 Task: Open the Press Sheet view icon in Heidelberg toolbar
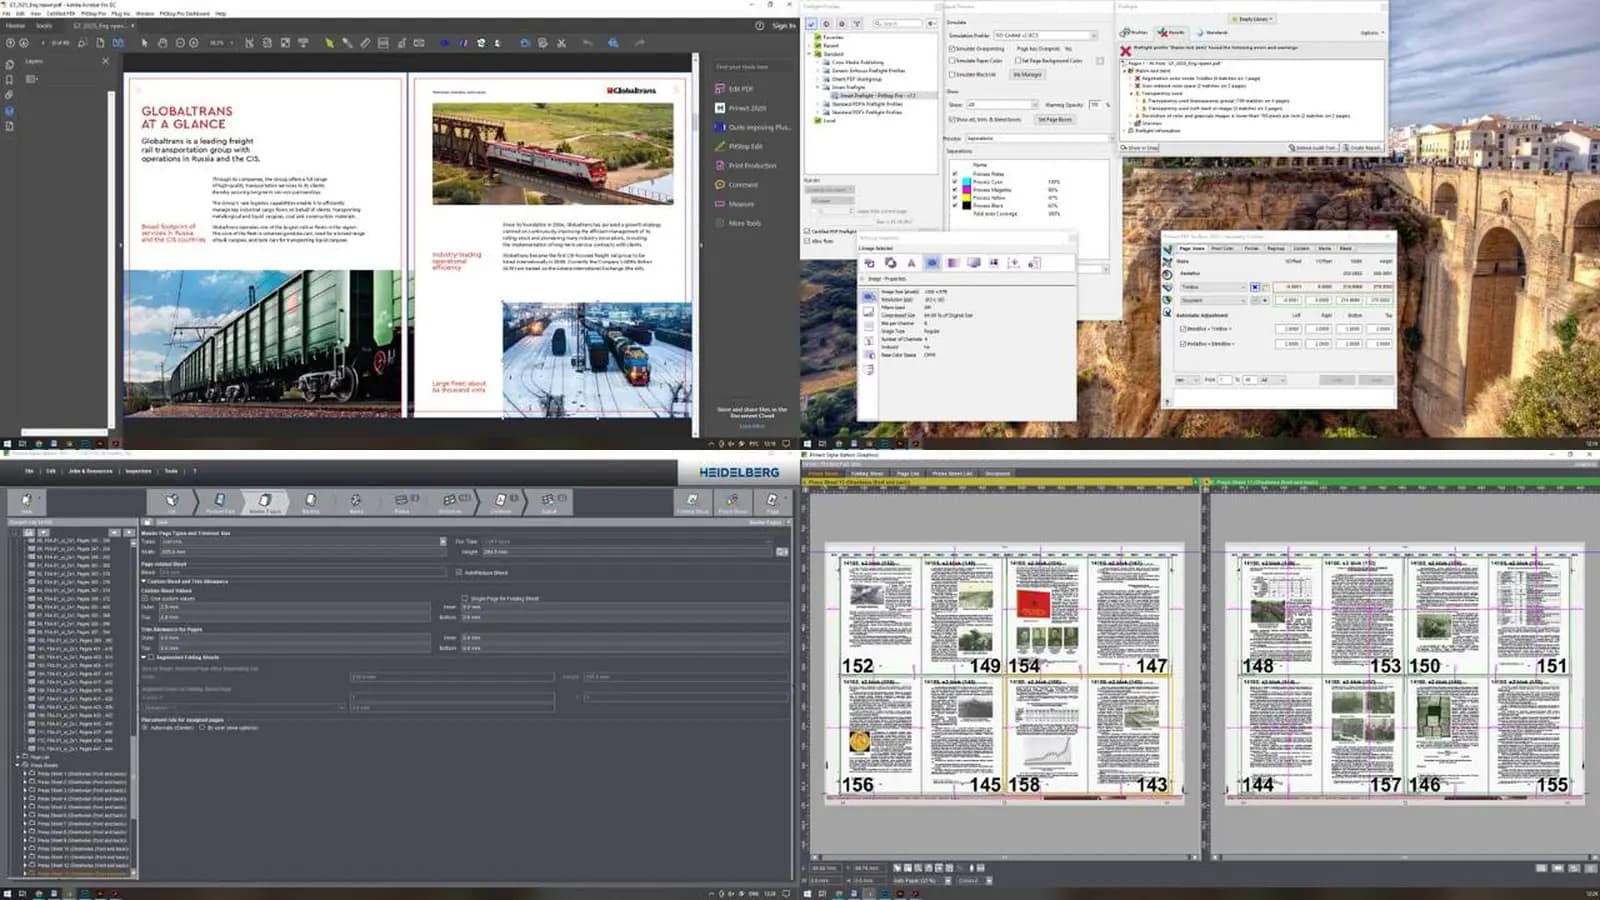(733, 501)
